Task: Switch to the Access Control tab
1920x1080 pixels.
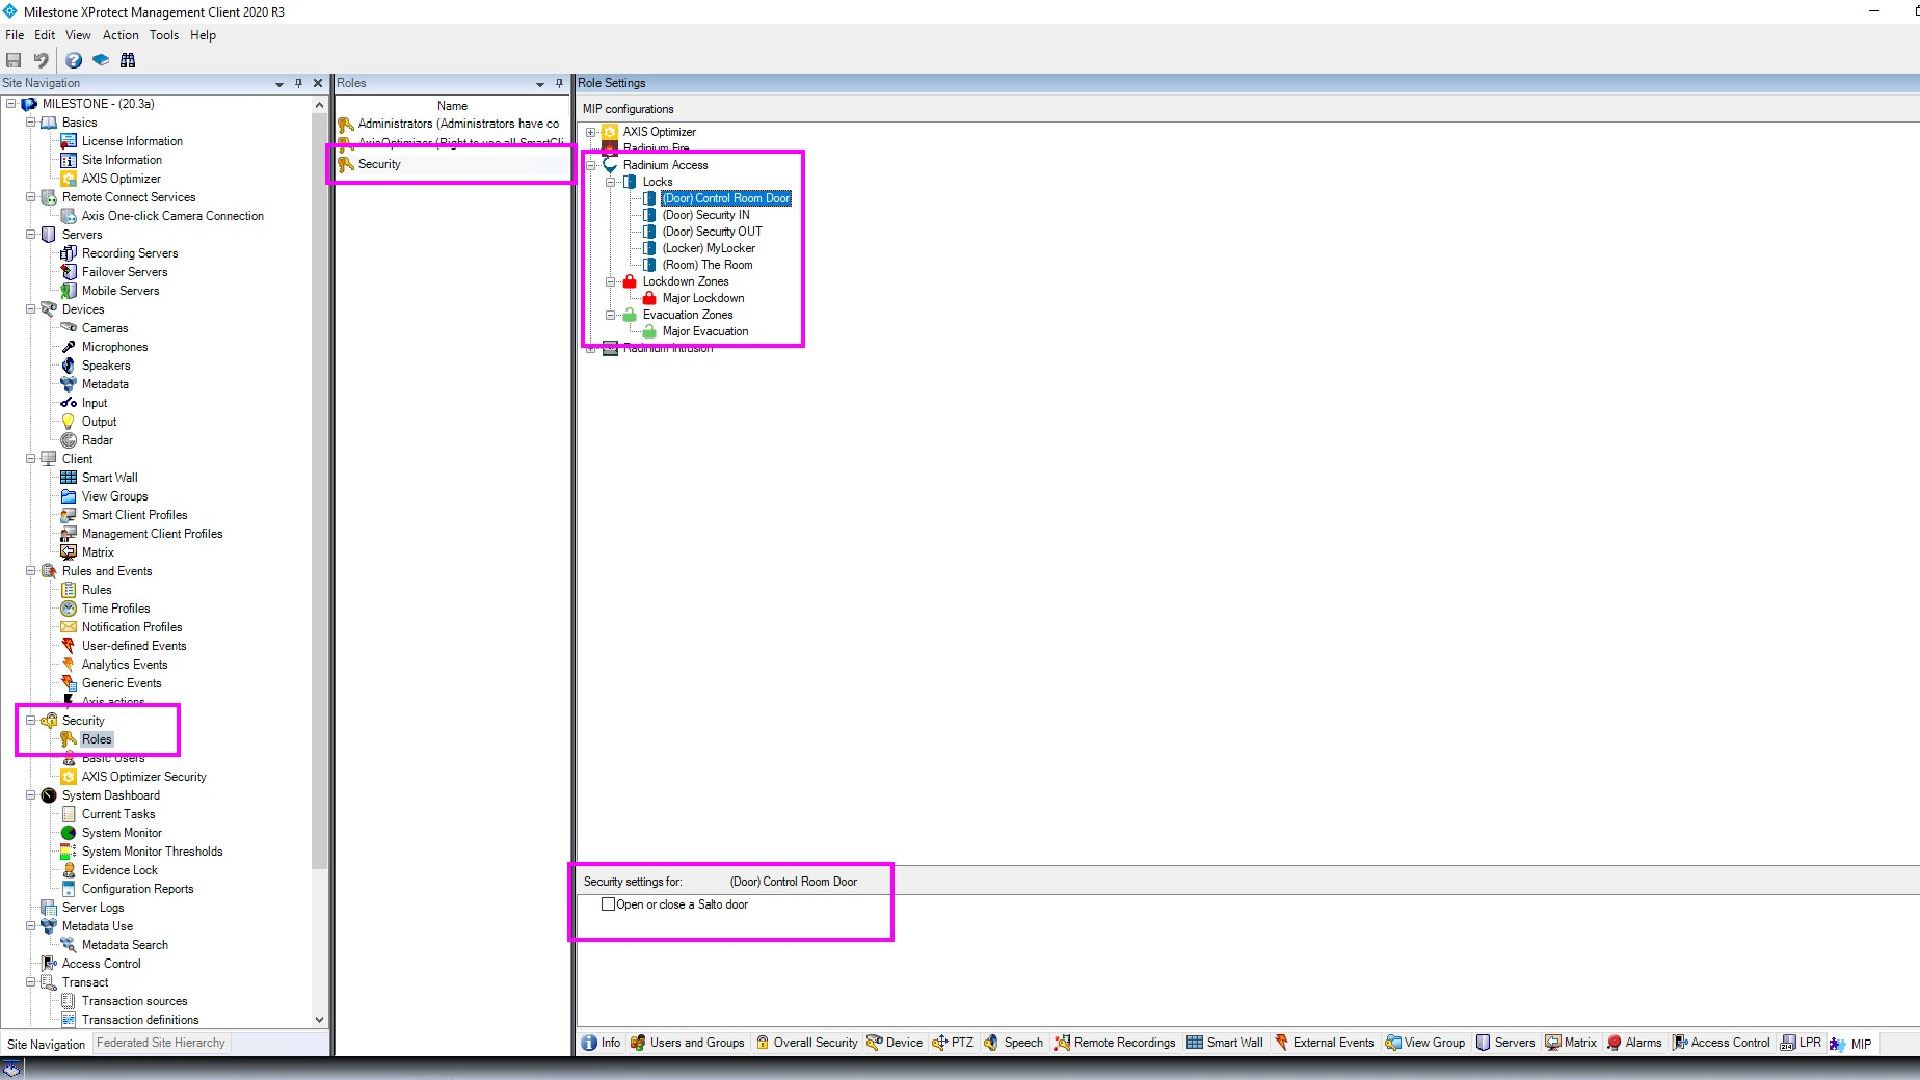Action: point(1720,1043)
